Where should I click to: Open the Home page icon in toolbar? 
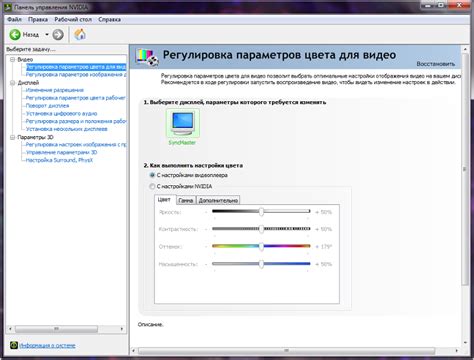click(x=80, y=34)
